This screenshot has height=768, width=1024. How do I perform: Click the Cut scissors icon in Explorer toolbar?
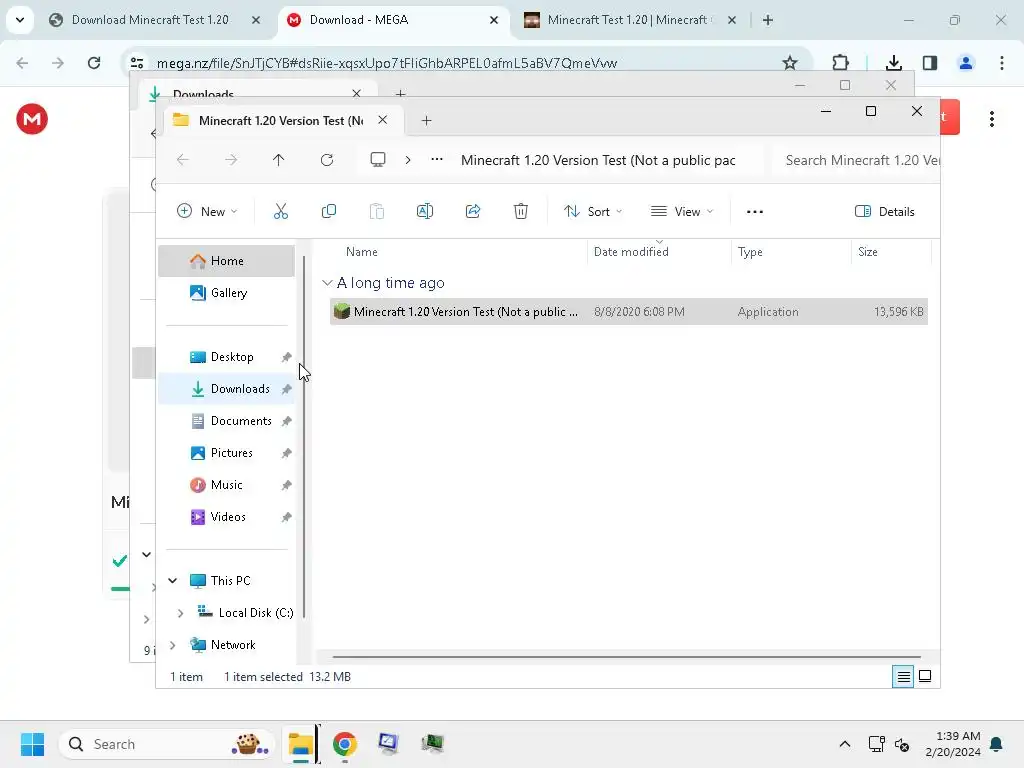(x=280, y=212)
